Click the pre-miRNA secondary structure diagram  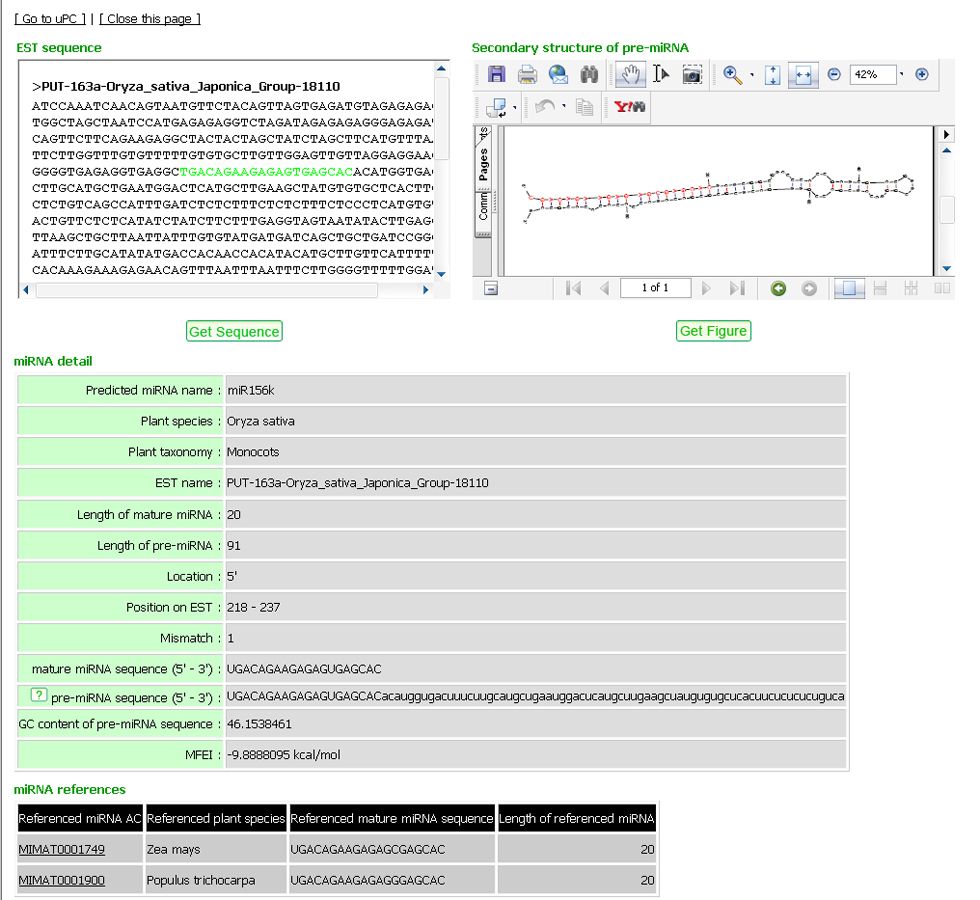718,194
